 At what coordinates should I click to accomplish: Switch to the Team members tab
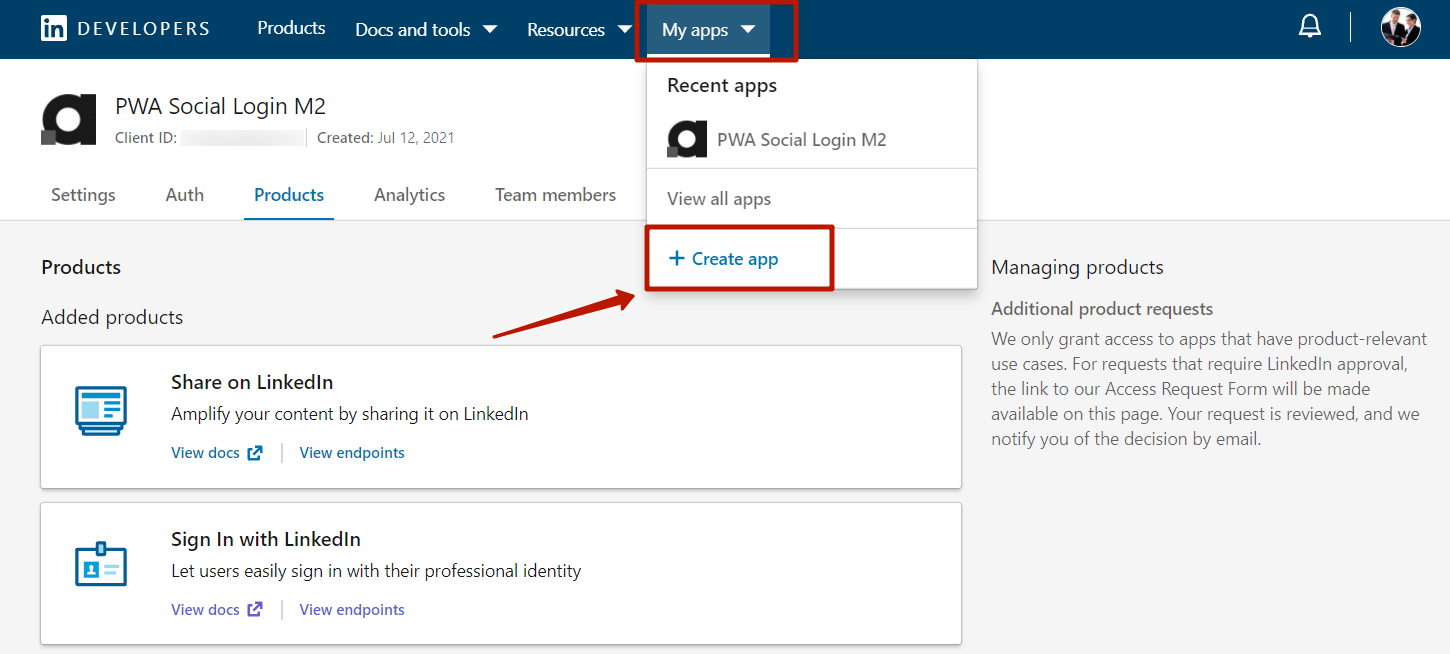click(556, 195)
